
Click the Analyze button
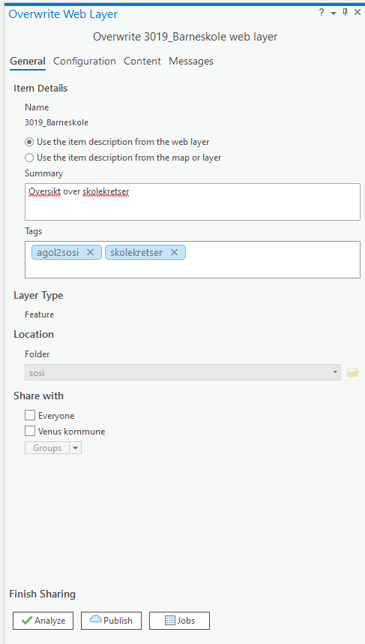(x=43, y=621)
